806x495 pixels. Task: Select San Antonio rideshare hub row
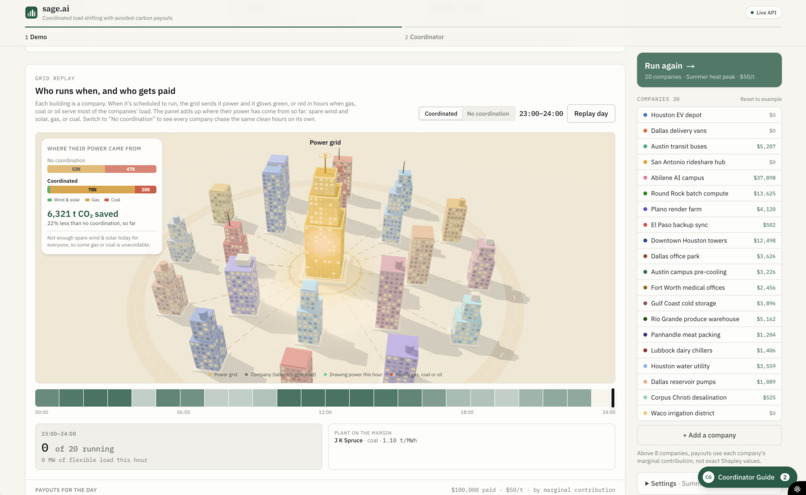tap(709, 162)
